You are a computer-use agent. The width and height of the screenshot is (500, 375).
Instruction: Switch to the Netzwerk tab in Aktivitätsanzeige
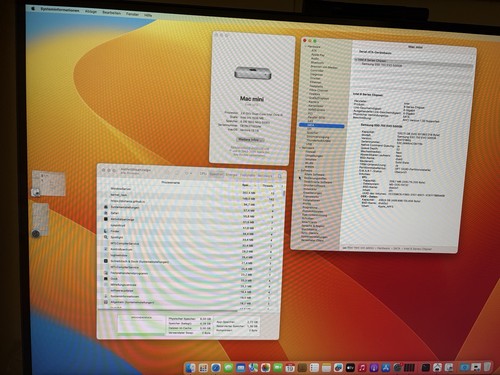265,175
